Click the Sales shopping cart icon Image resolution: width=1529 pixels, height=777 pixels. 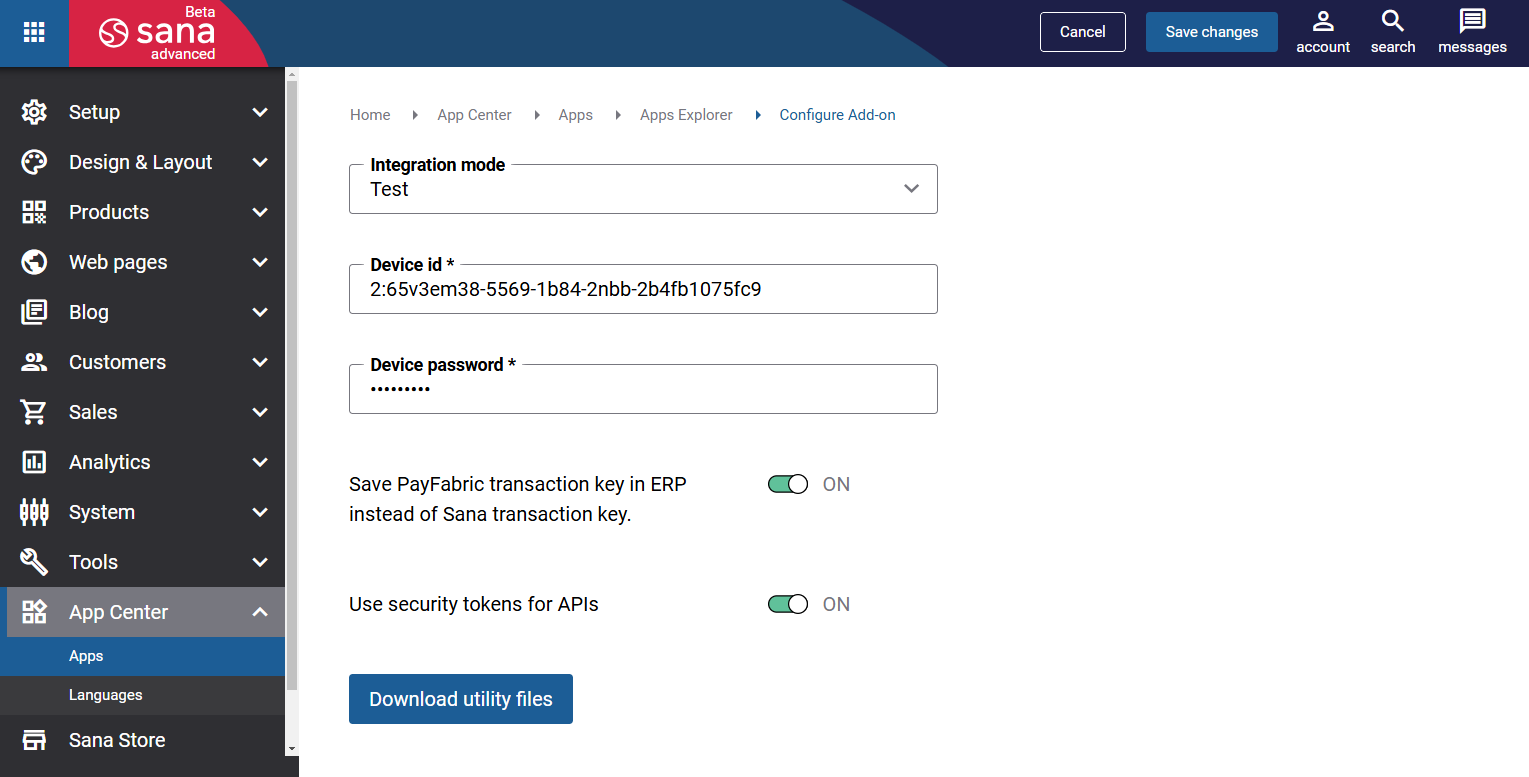click(x=34, y=412)
